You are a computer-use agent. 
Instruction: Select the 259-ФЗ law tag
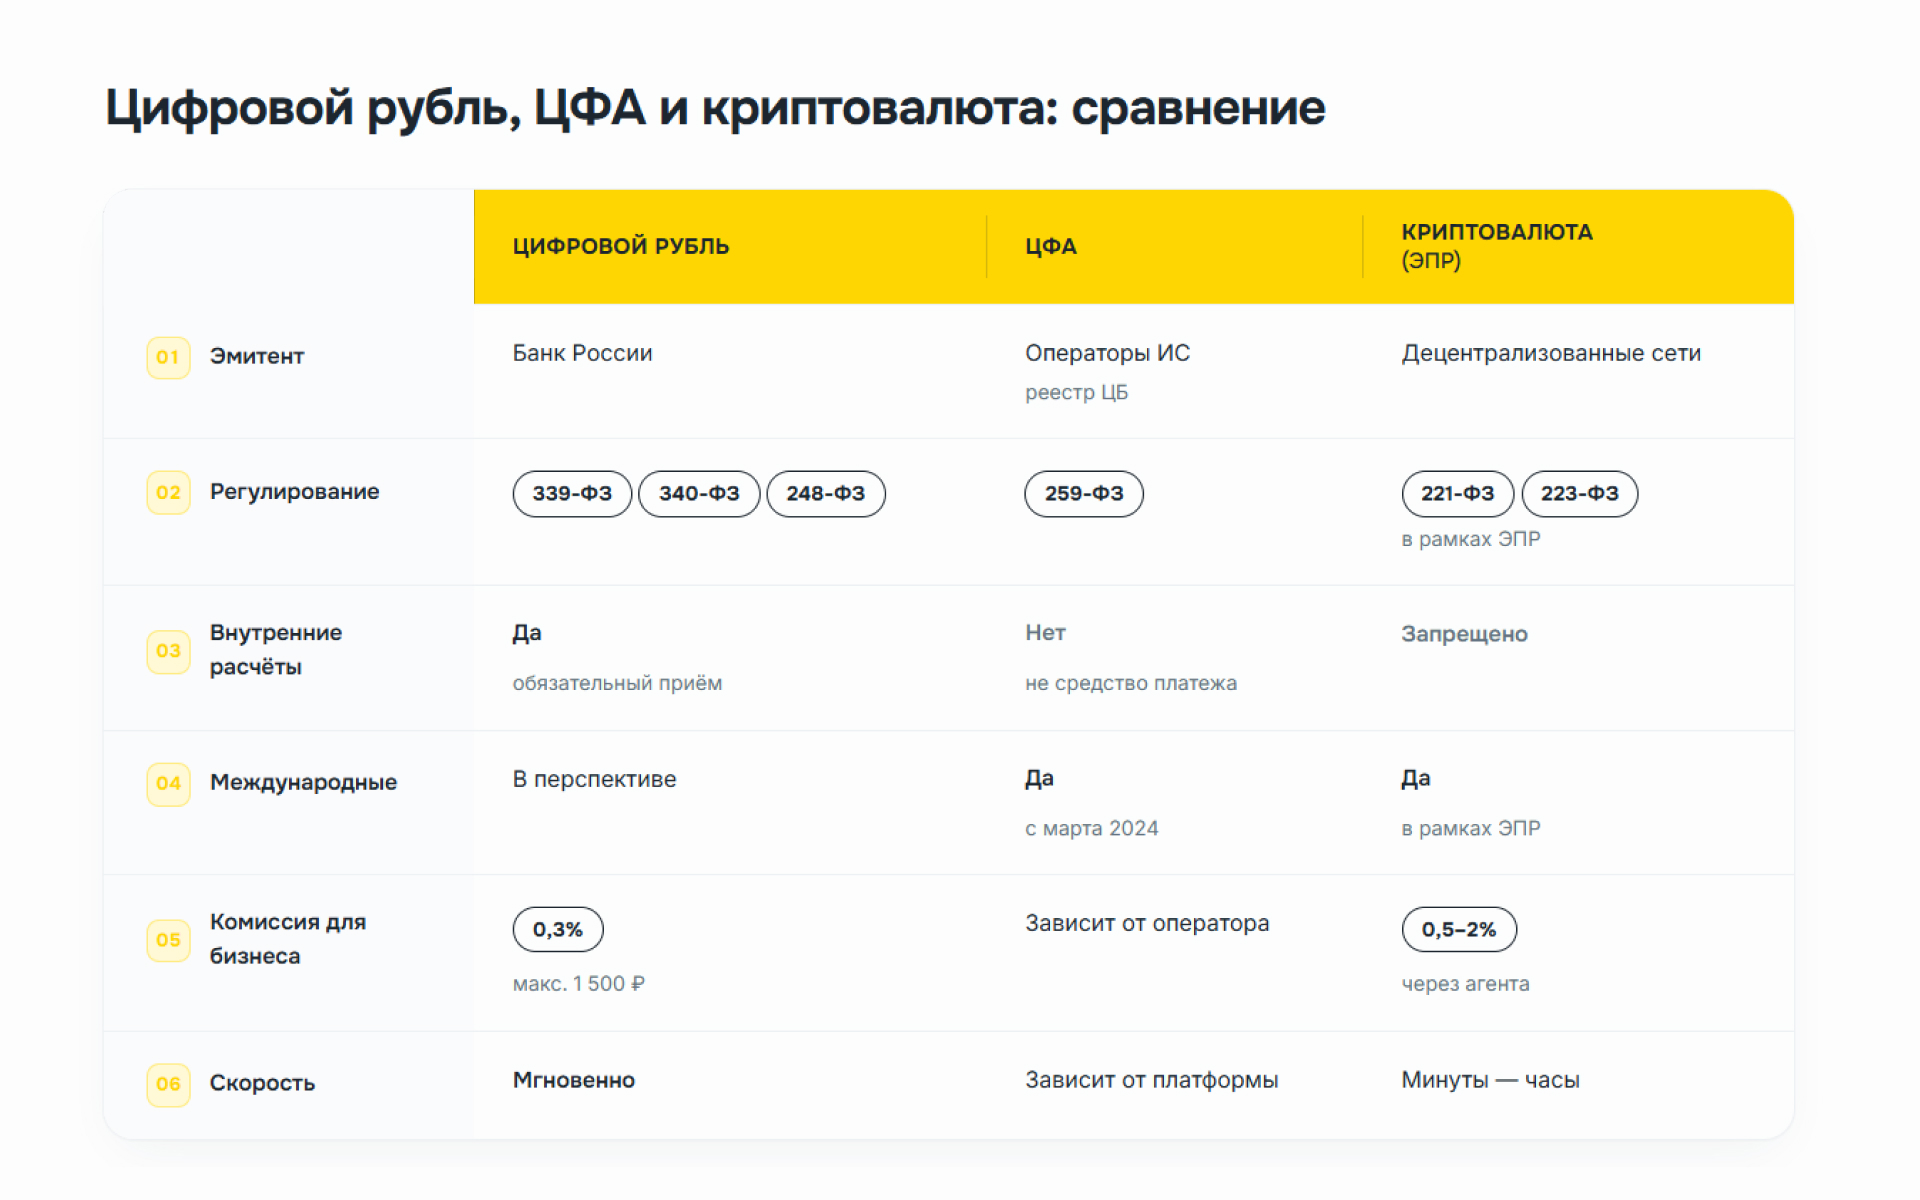1084,494
